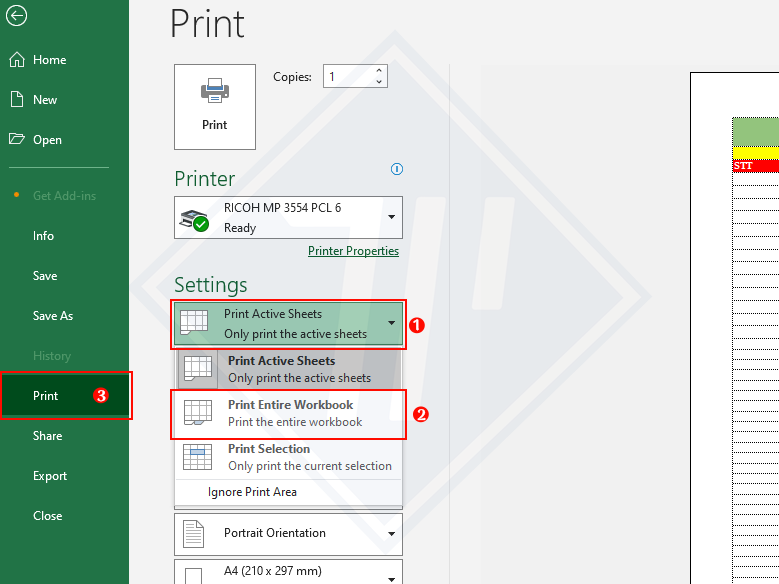Open the Printer Properties link
Image resolution: width=779 pixels, height=584 pixels.
click(x=353, y=251)
